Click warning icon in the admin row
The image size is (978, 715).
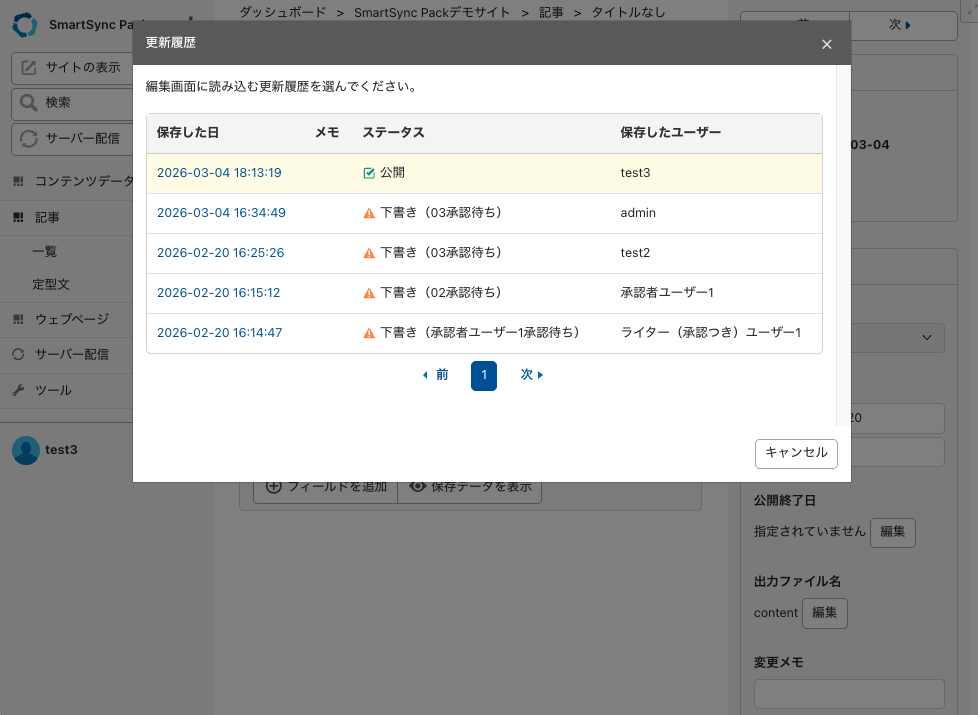tap(369, 213)
